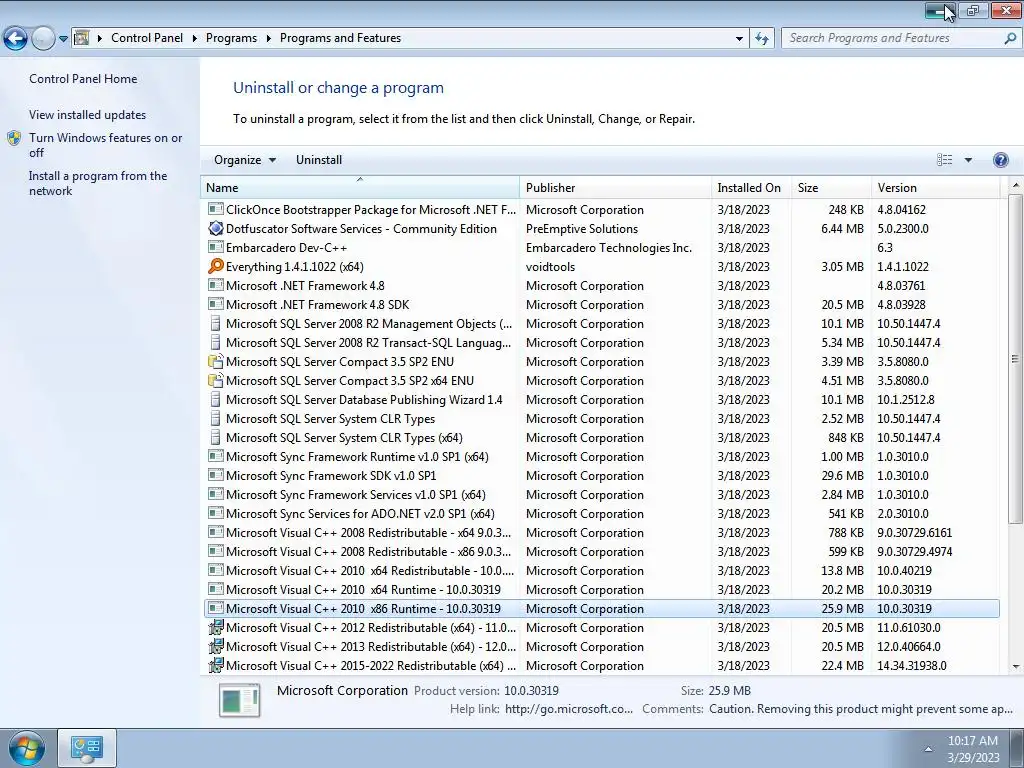1024x768 pixels.
Task: Open the Control Panel Home link
Action: (83, 78)
